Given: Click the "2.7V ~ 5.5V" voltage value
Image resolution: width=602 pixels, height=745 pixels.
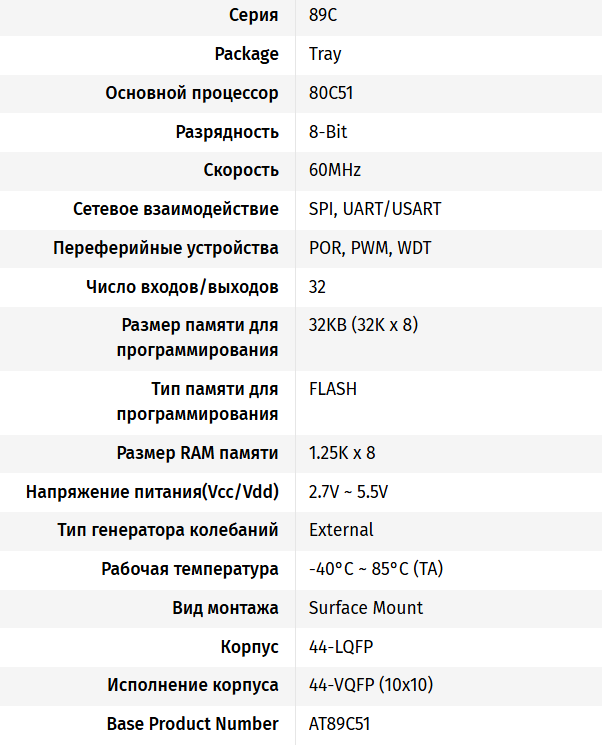Looking at the screenshot, I should [x=349, y=492].
